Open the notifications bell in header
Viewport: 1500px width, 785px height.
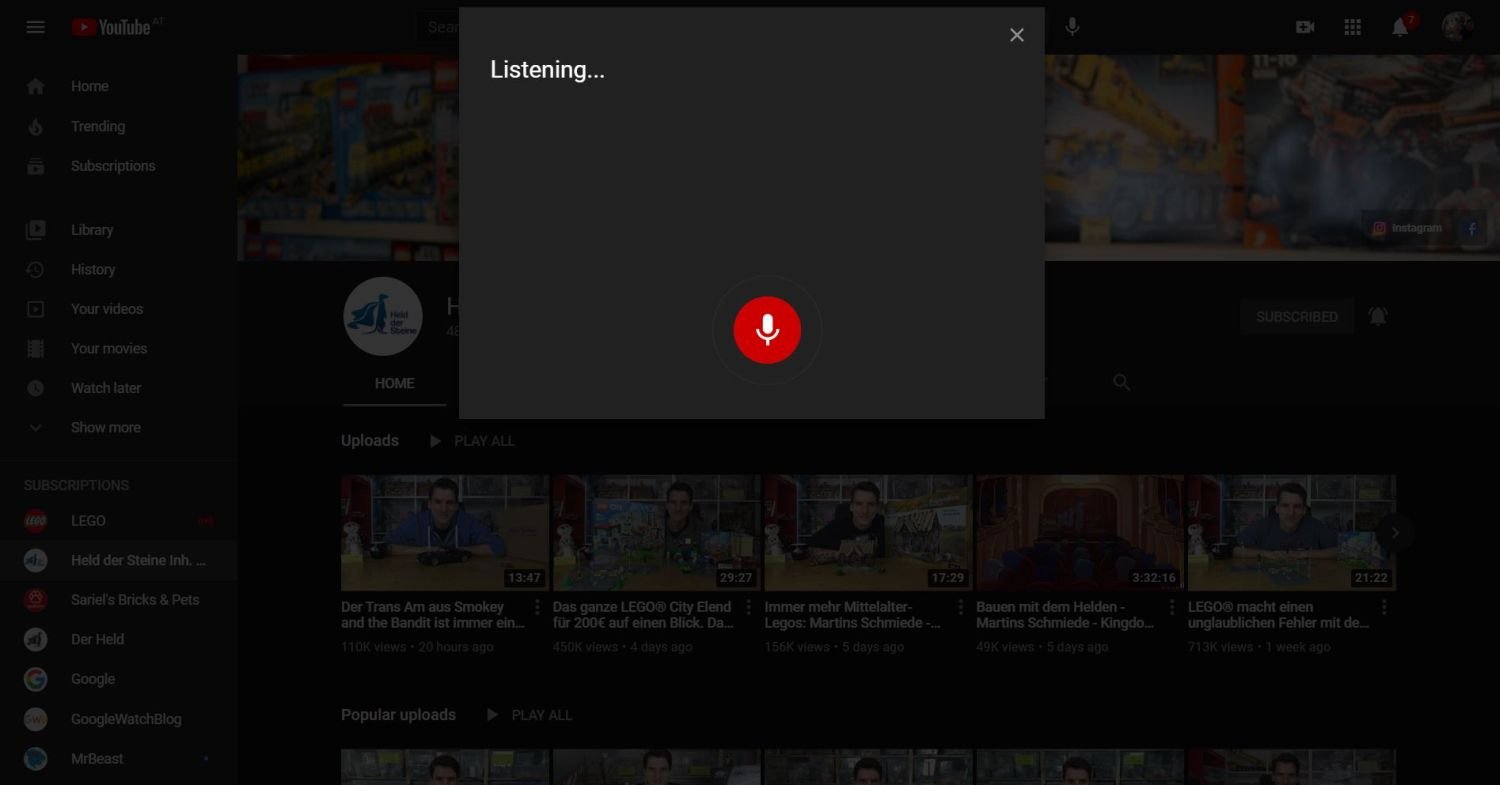(x=1400, y=27)
